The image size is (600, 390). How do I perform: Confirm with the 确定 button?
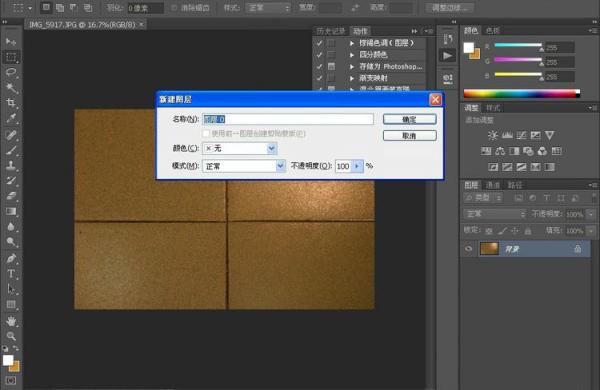(x=409, y=119)
